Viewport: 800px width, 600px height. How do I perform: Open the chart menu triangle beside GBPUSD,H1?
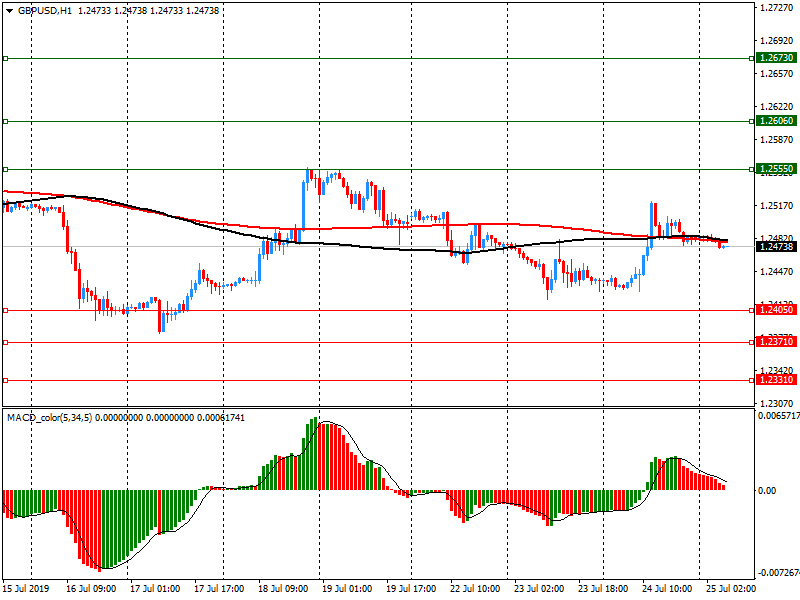[x=9, y=11]
